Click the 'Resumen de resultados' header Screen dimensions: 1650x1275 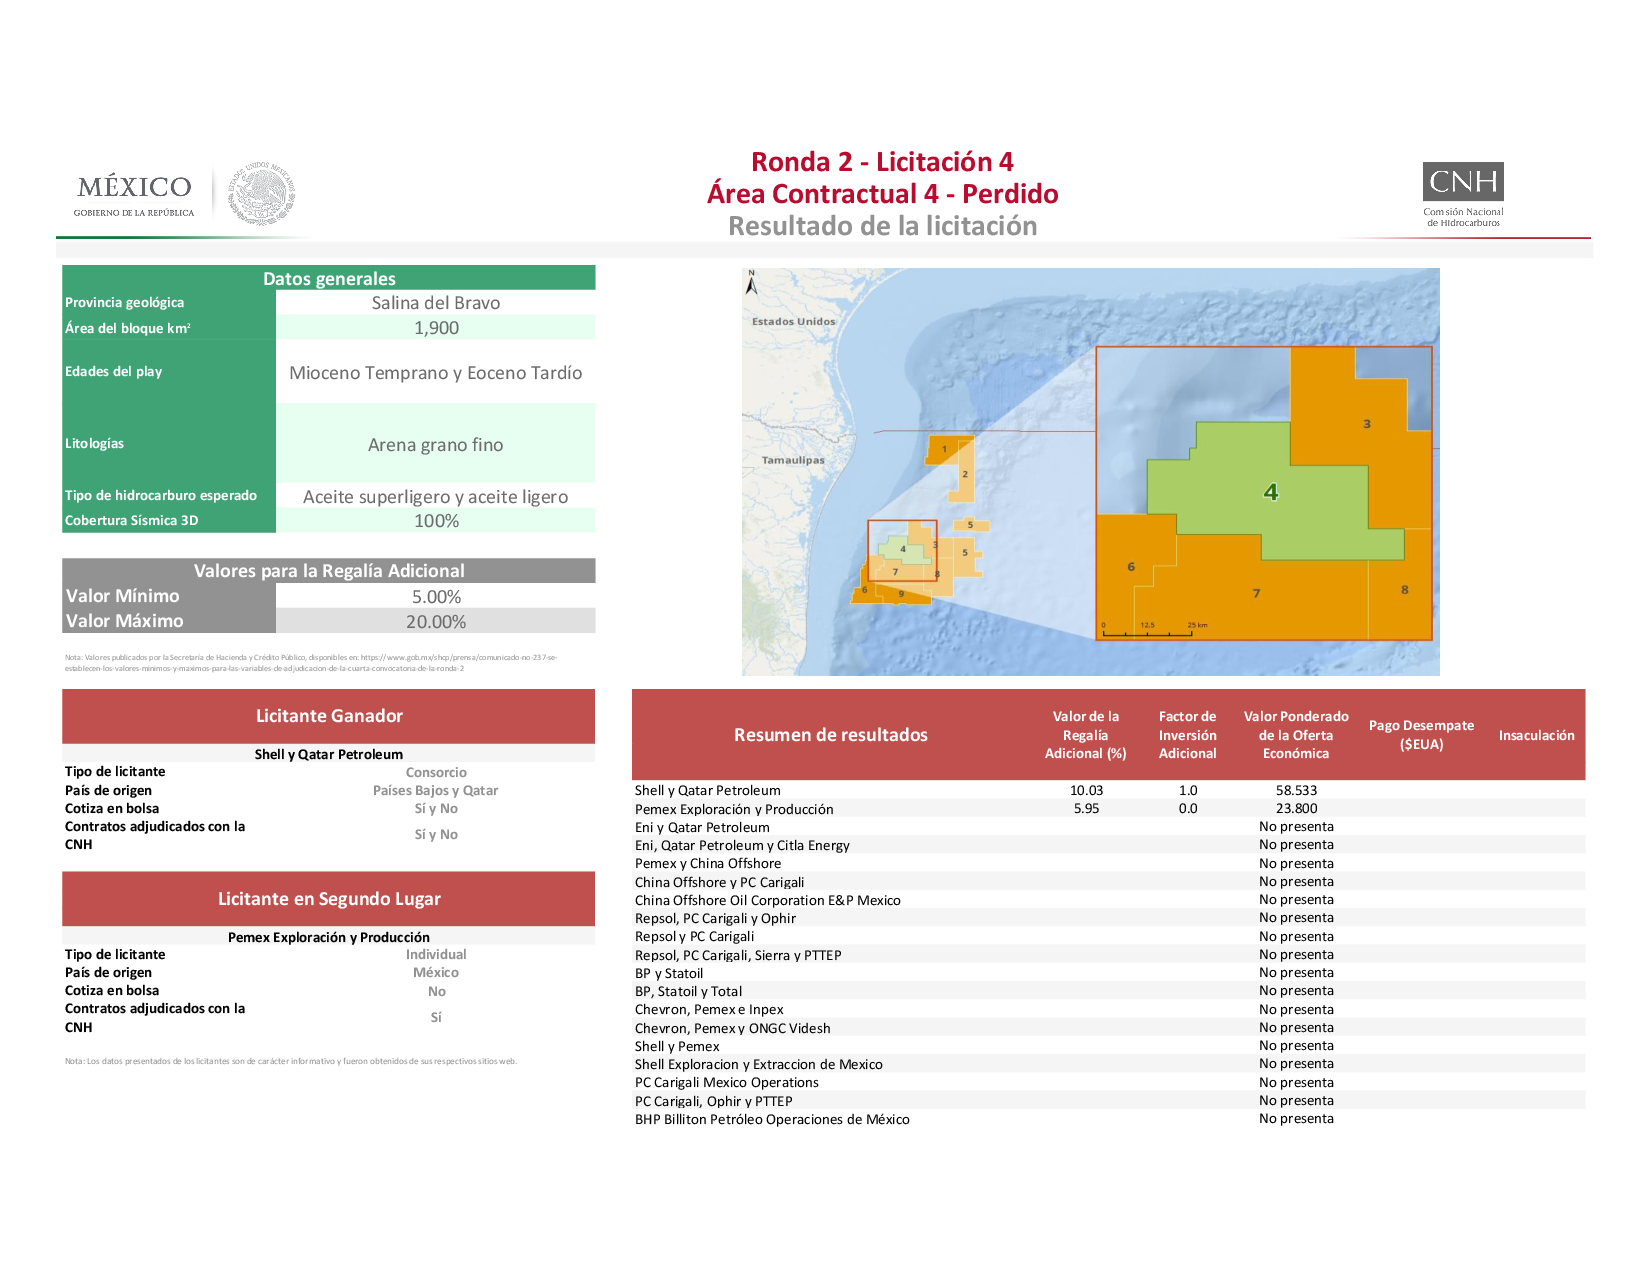pyautogui.click(x=831, y=735)
